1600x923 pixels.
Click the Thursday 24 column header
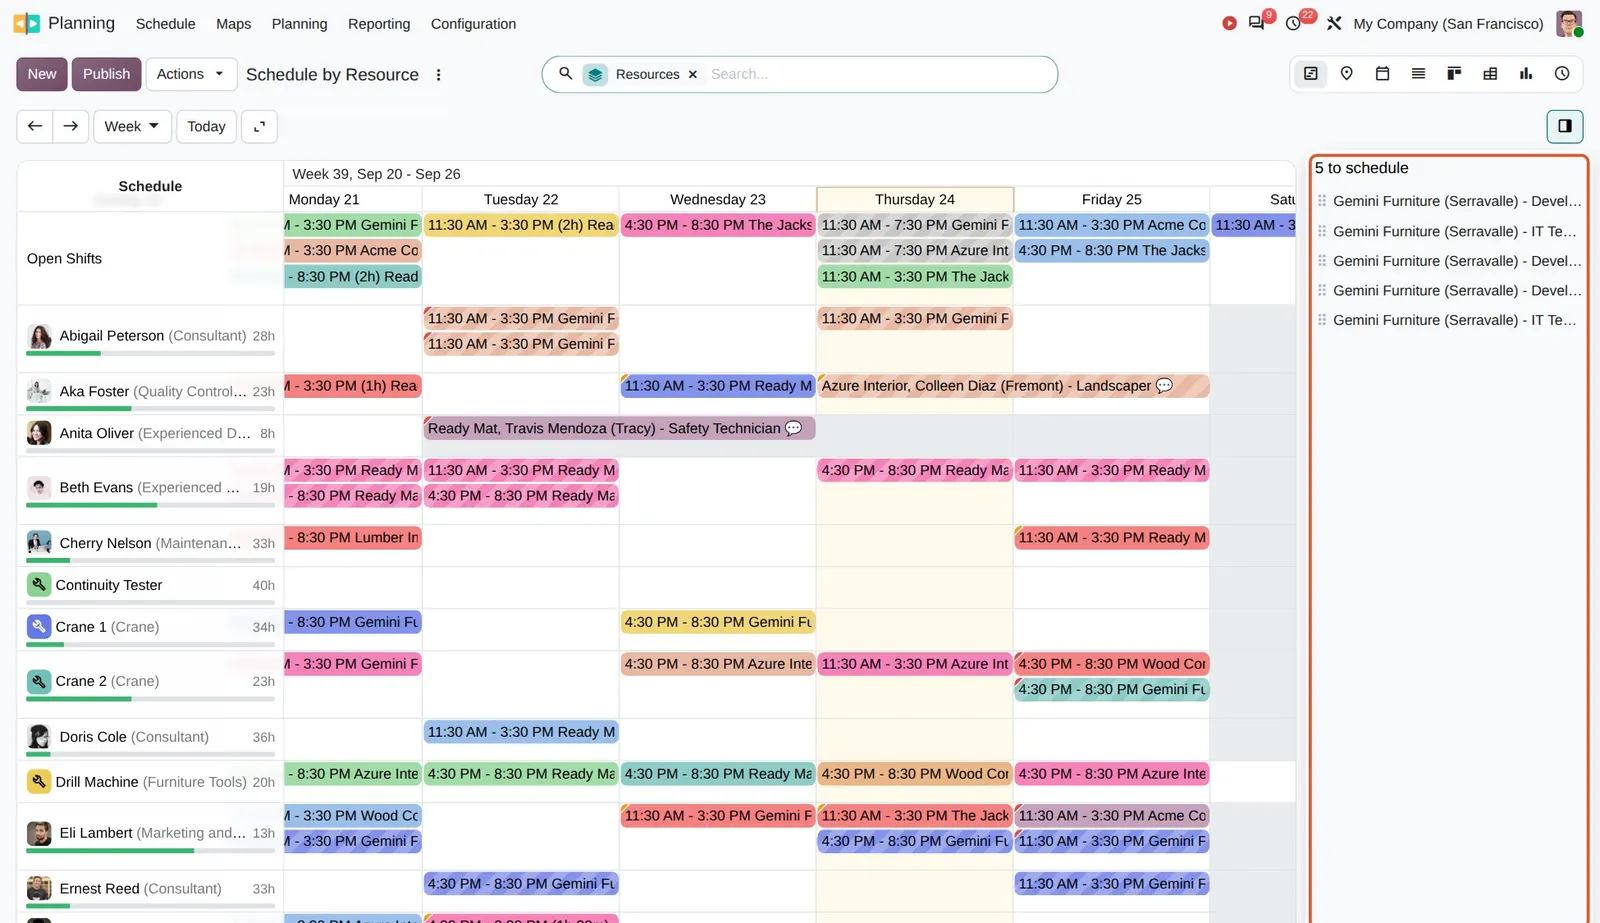click(x=915, y=199)
